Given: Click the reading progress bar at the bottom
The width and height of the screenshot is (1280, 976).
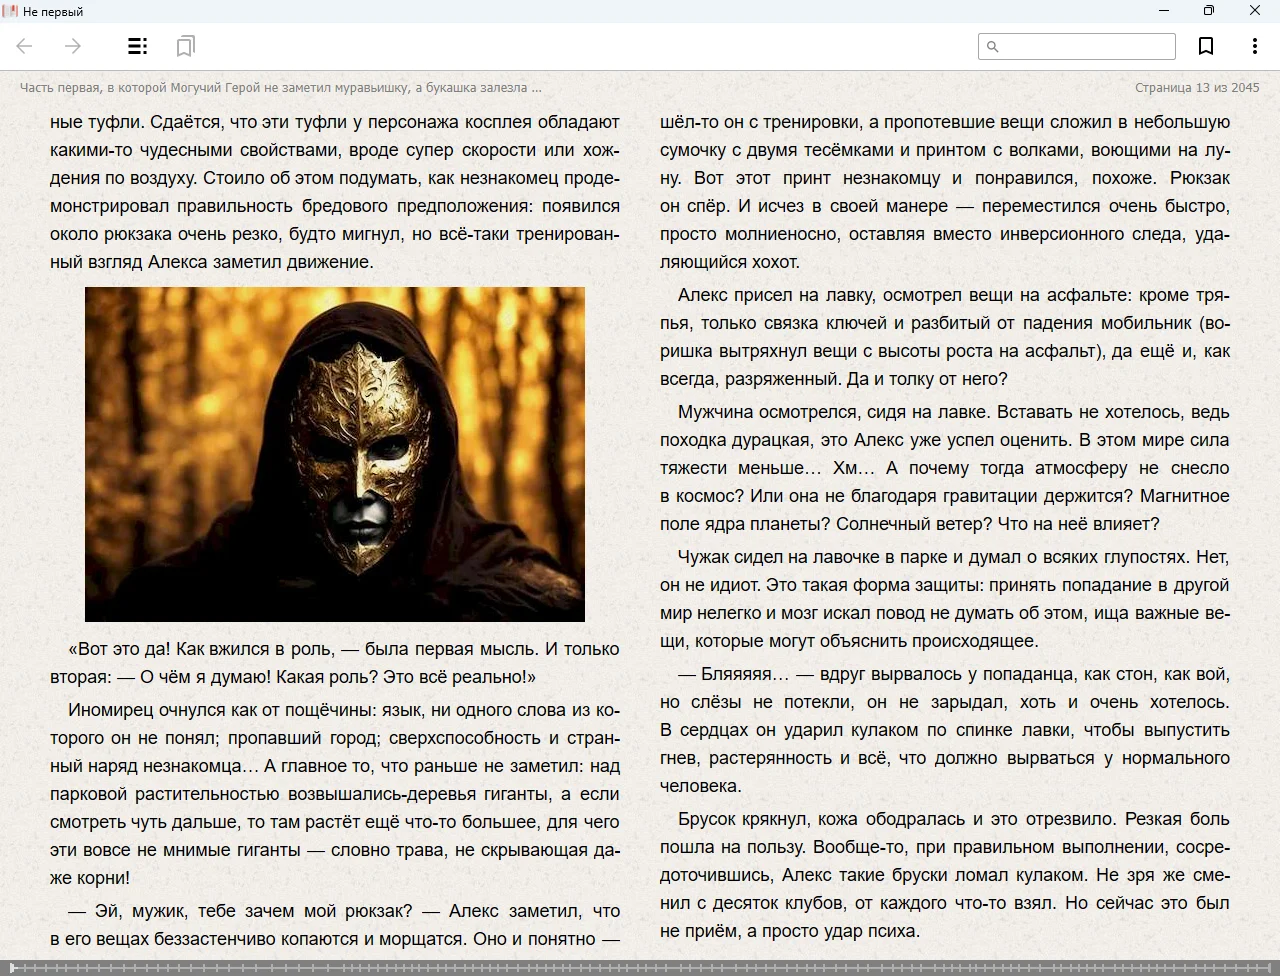Looking at the screenshot, I should [640, 967].
